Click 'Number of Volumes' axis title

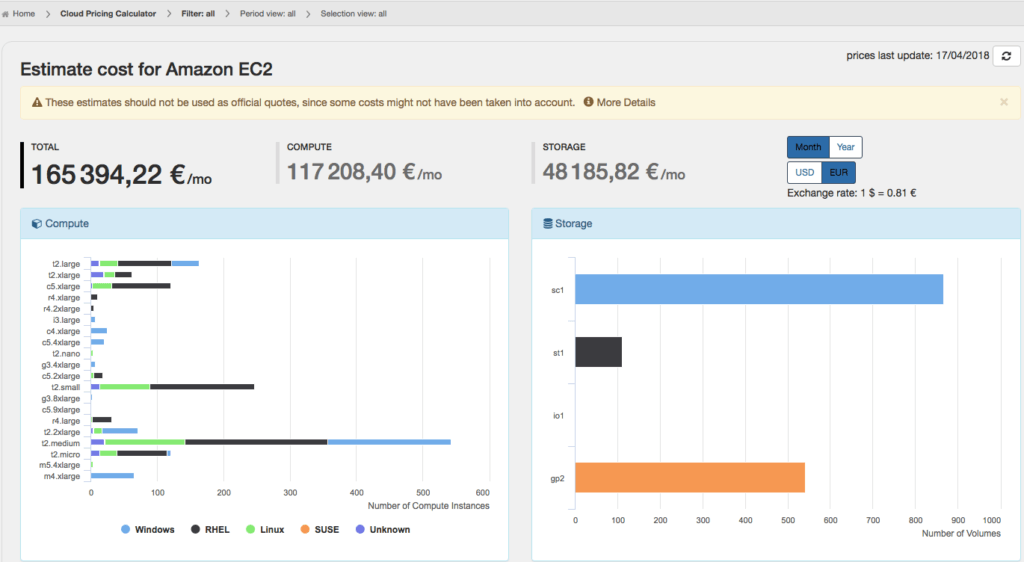pos(961,534)
